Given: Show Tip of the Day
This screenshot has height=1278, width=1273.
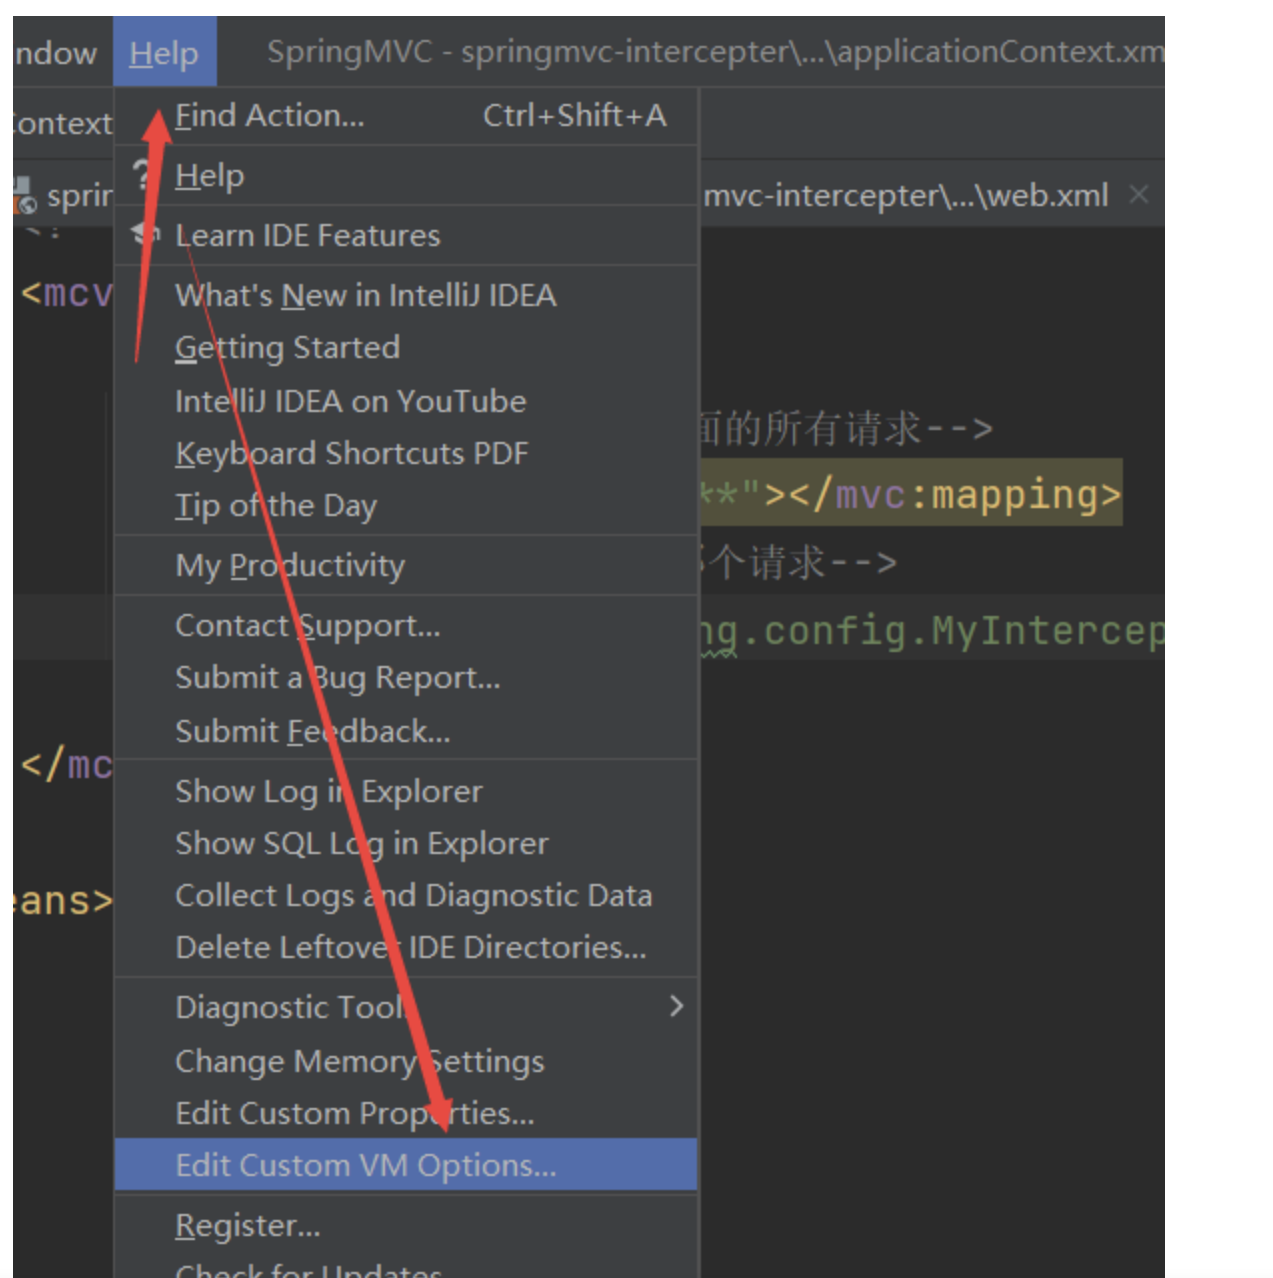Looking at the screenshot, I should (406, 506).
